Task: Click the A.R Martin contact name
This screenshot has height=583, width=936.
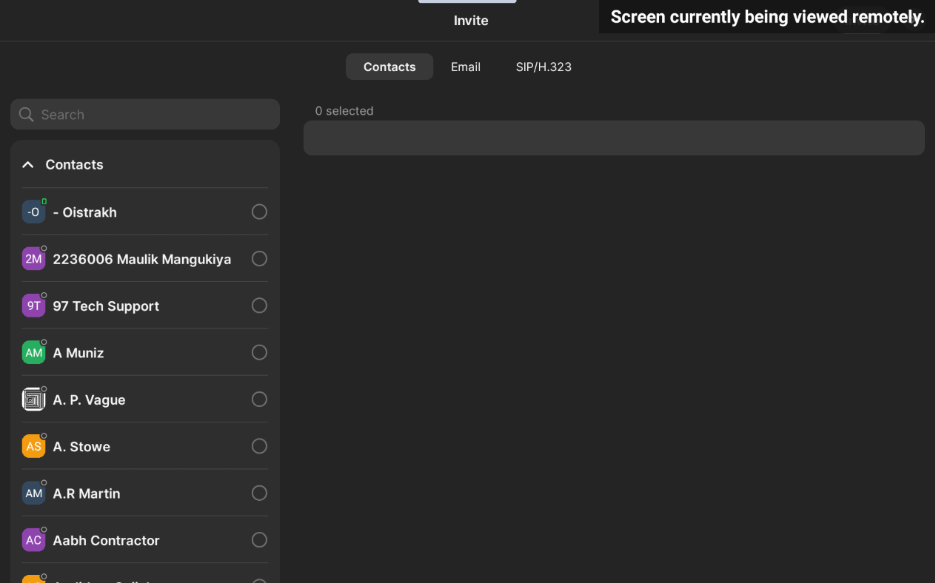Action: [x=87, y=493]
